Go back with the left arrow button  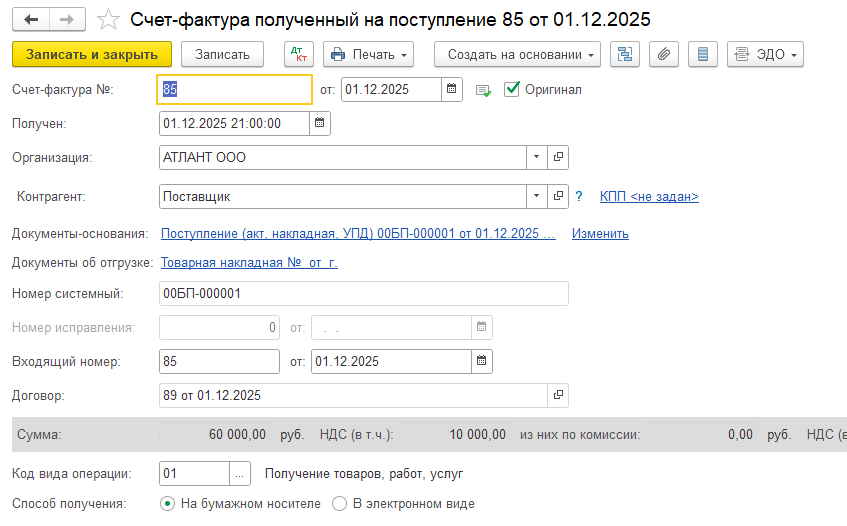click(31, 20)
